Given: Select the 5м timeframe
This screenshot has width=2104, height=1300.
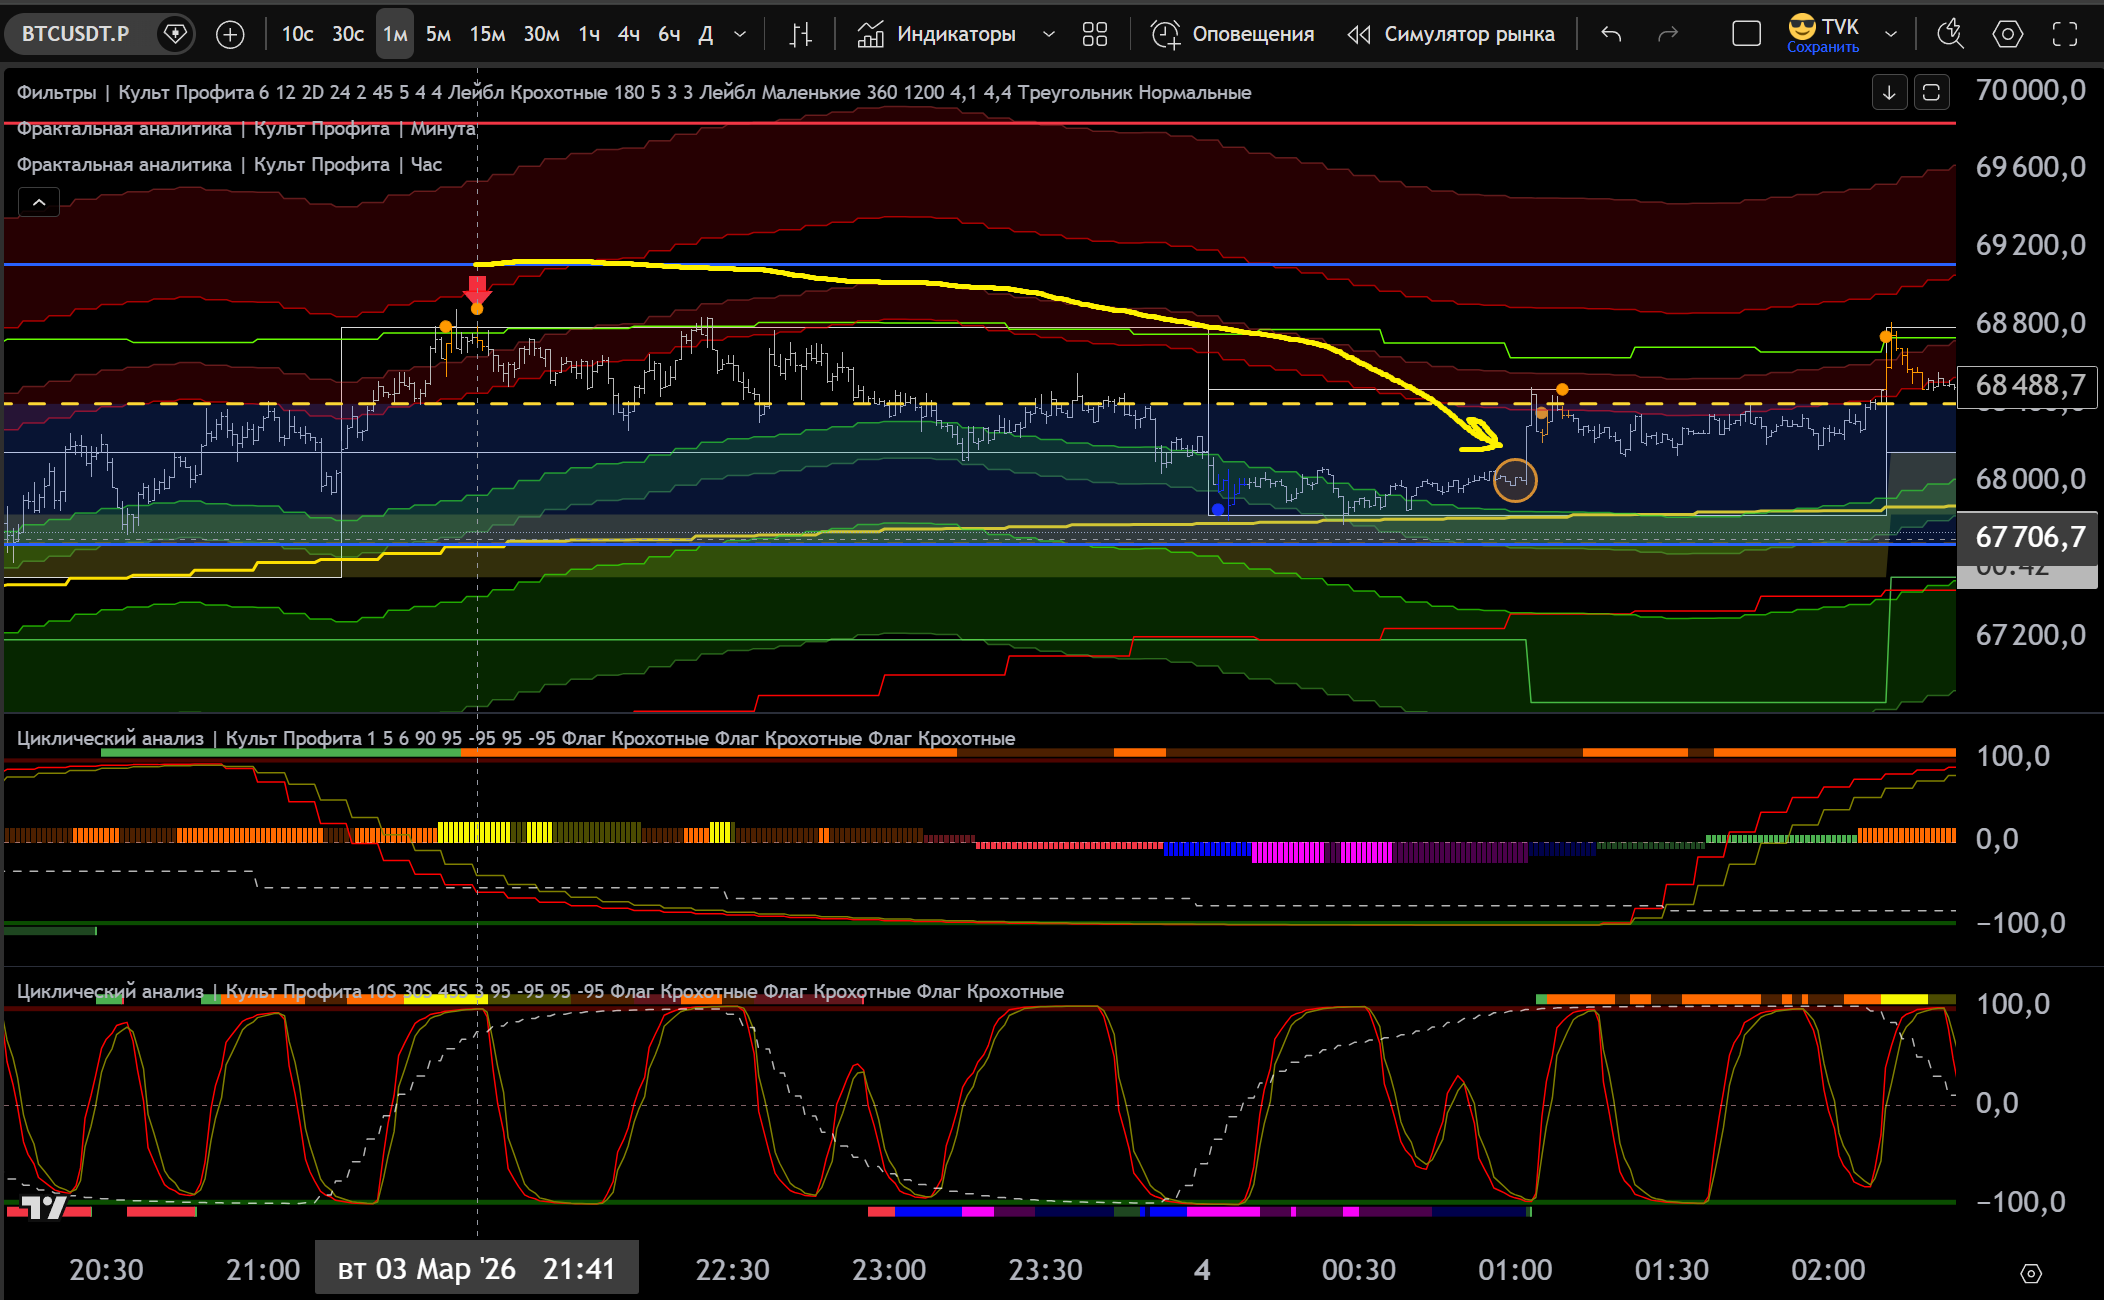Looking at the screenshot, I should 438,35.
